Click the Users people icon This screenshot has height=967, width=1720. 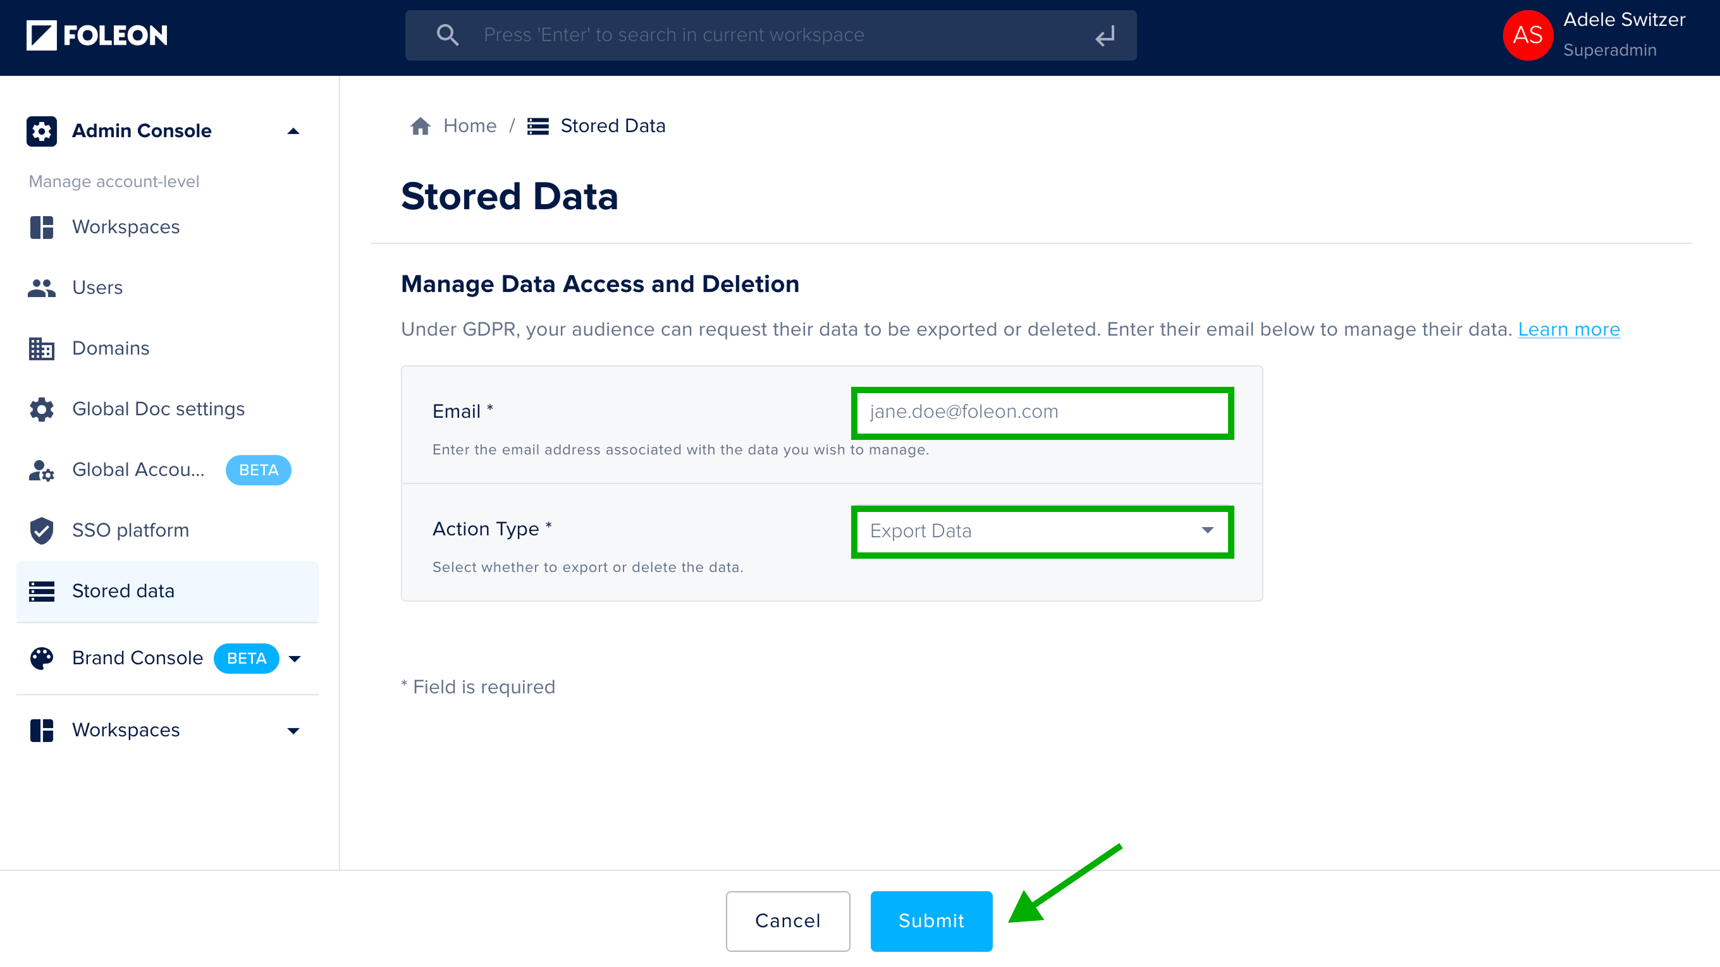point(42,288)
